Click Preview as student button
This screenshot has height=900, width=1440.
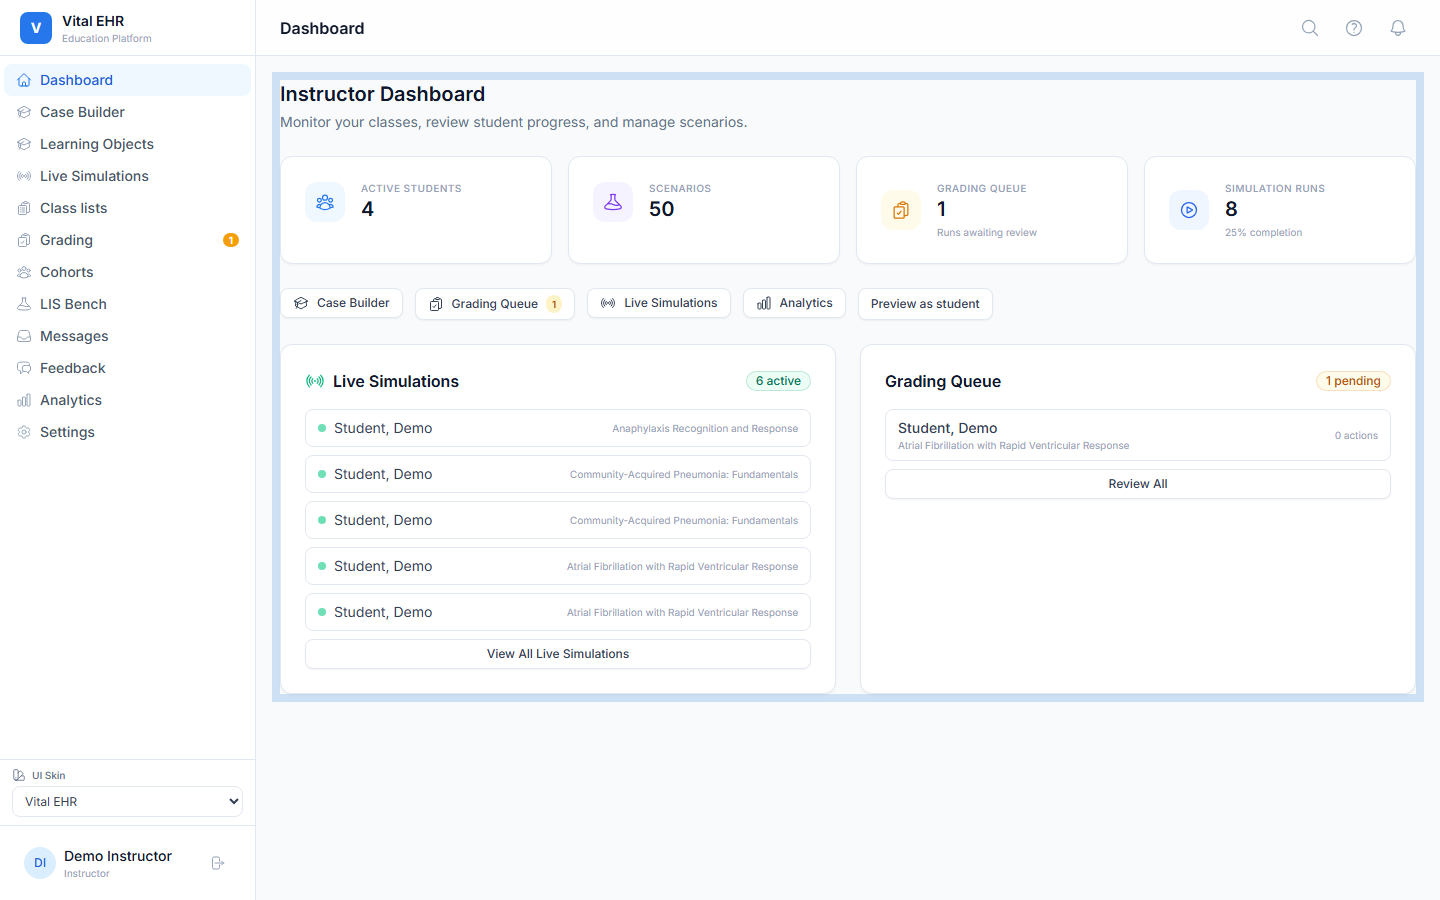point(925,304)
